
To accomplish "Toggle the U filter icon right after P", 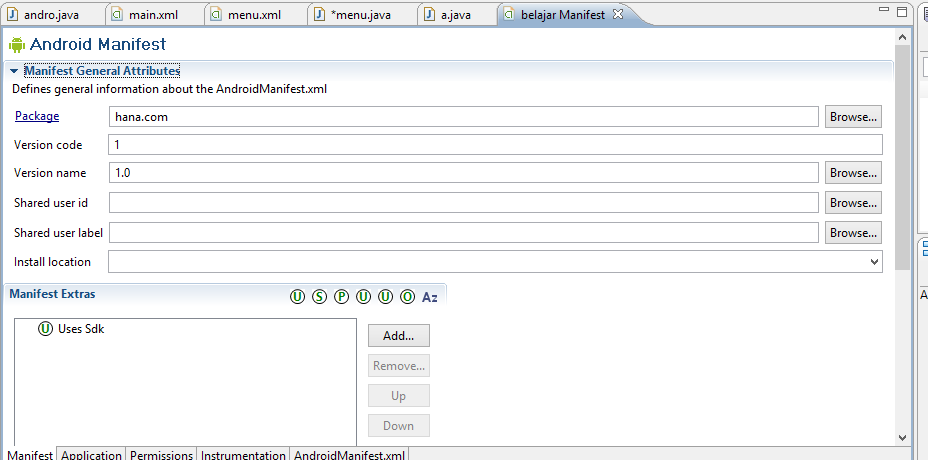I will tap(363, 297).
